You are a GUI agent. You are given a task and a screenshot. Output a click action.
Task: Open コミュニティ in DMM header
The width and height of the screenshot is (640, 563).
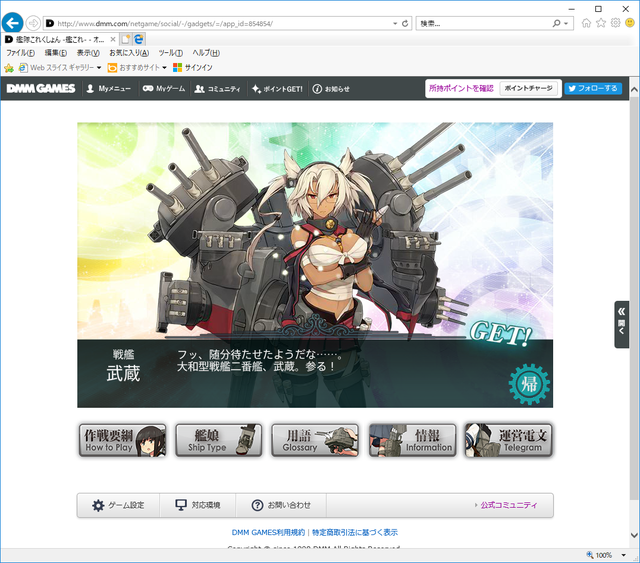tap(218, 89)
